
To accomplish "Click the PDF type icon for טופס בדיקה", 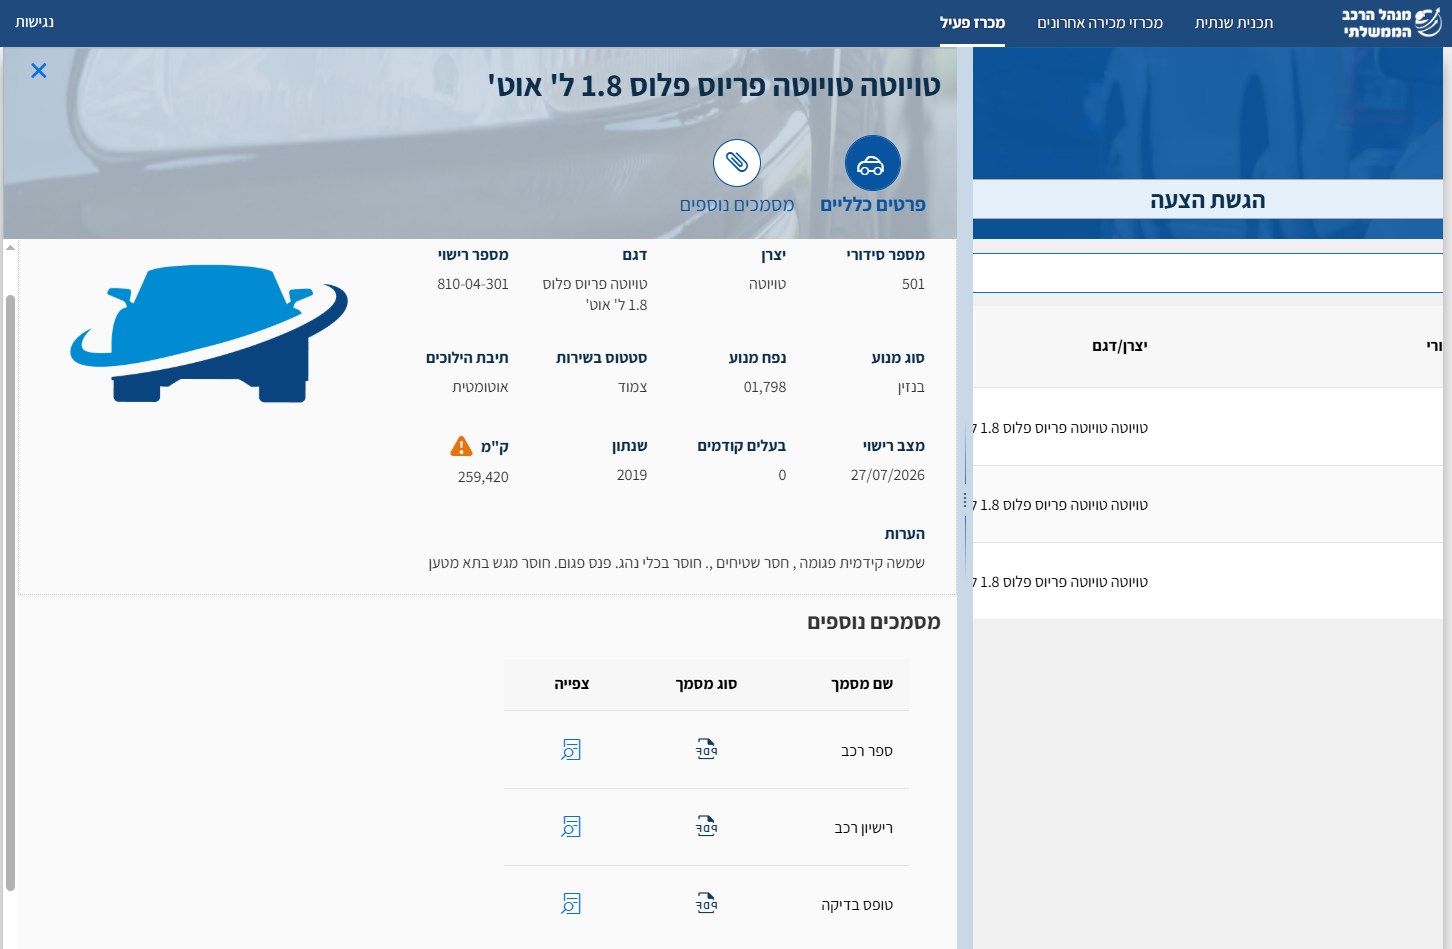I will click(707, 904).
